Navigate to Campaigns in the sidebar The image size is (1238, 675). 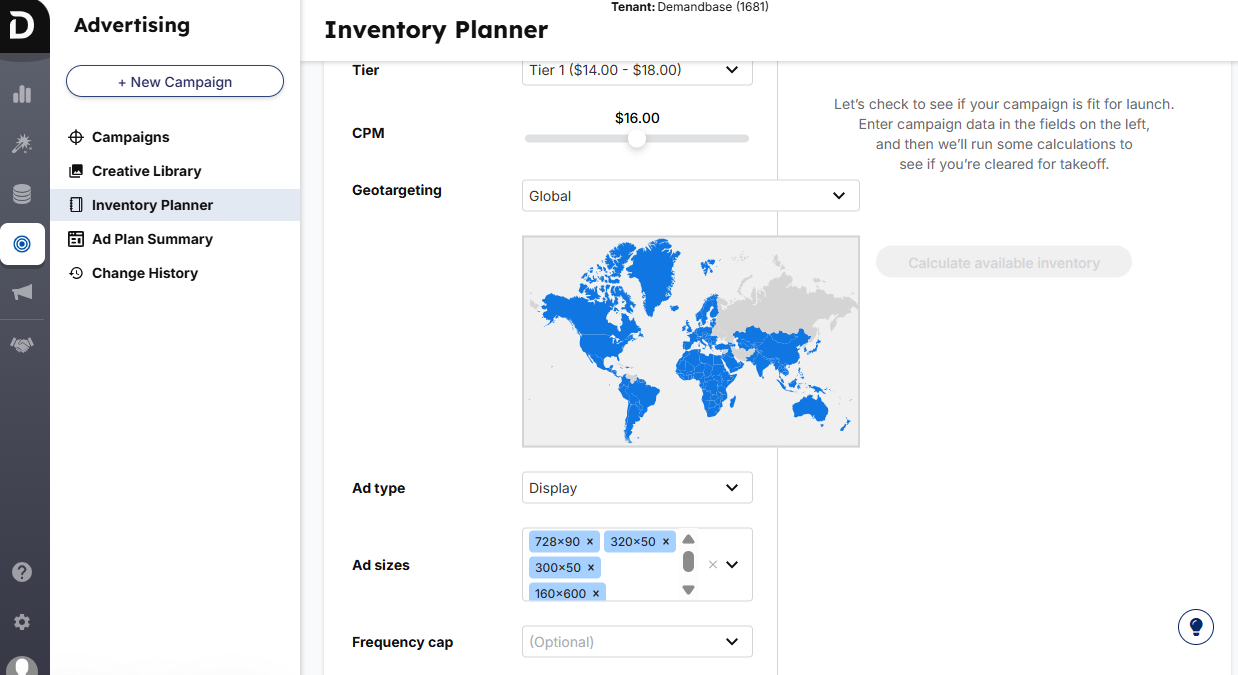129,137
